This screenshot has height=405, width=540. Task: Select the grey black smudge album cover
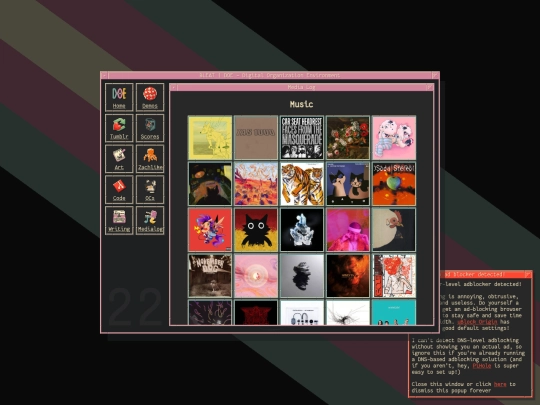point(302,276)
